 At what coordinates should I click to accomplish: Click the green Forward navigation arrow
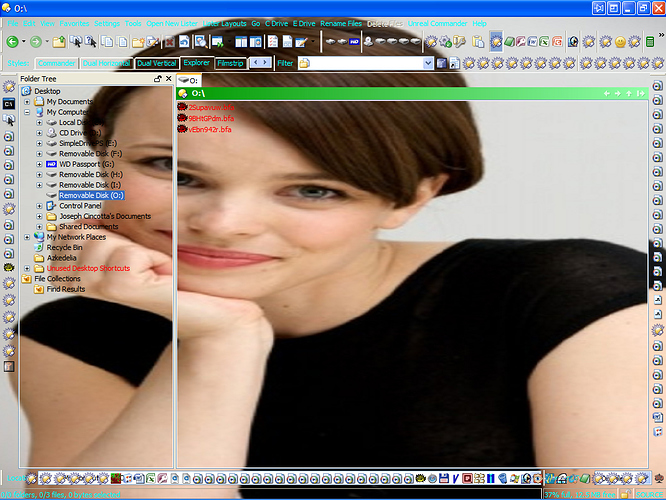35,42
